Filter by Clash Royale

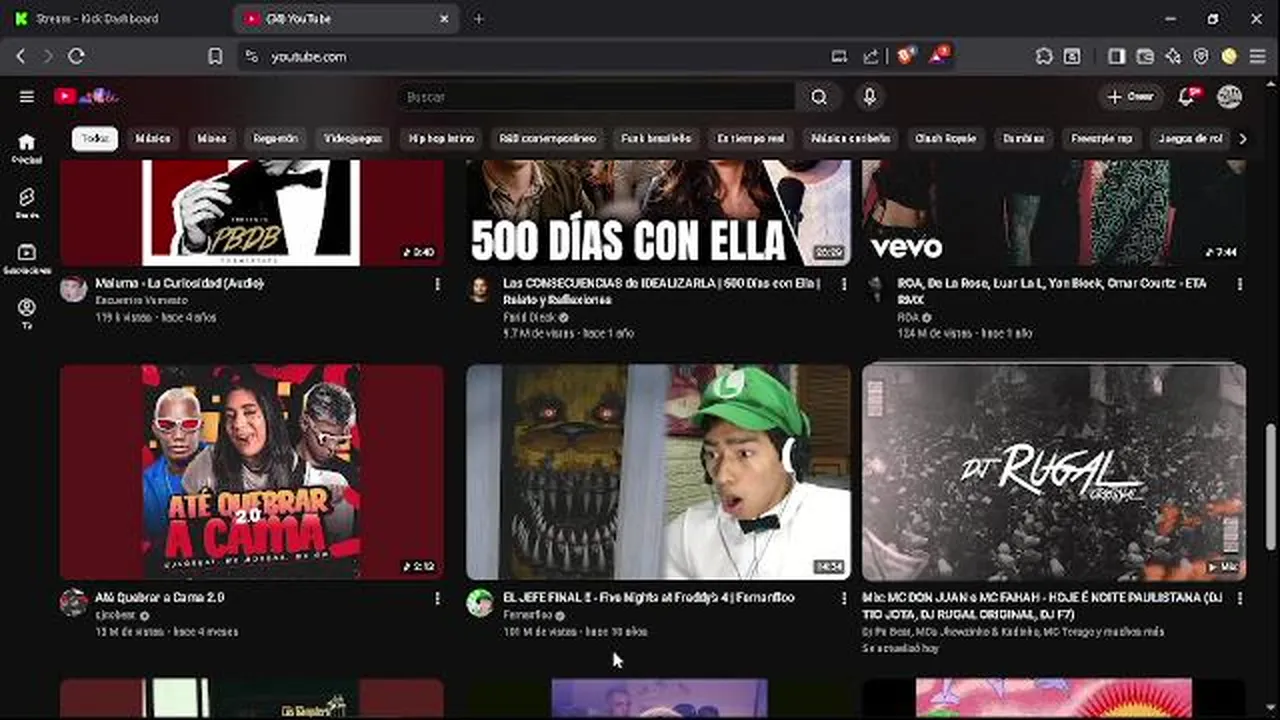945,139
